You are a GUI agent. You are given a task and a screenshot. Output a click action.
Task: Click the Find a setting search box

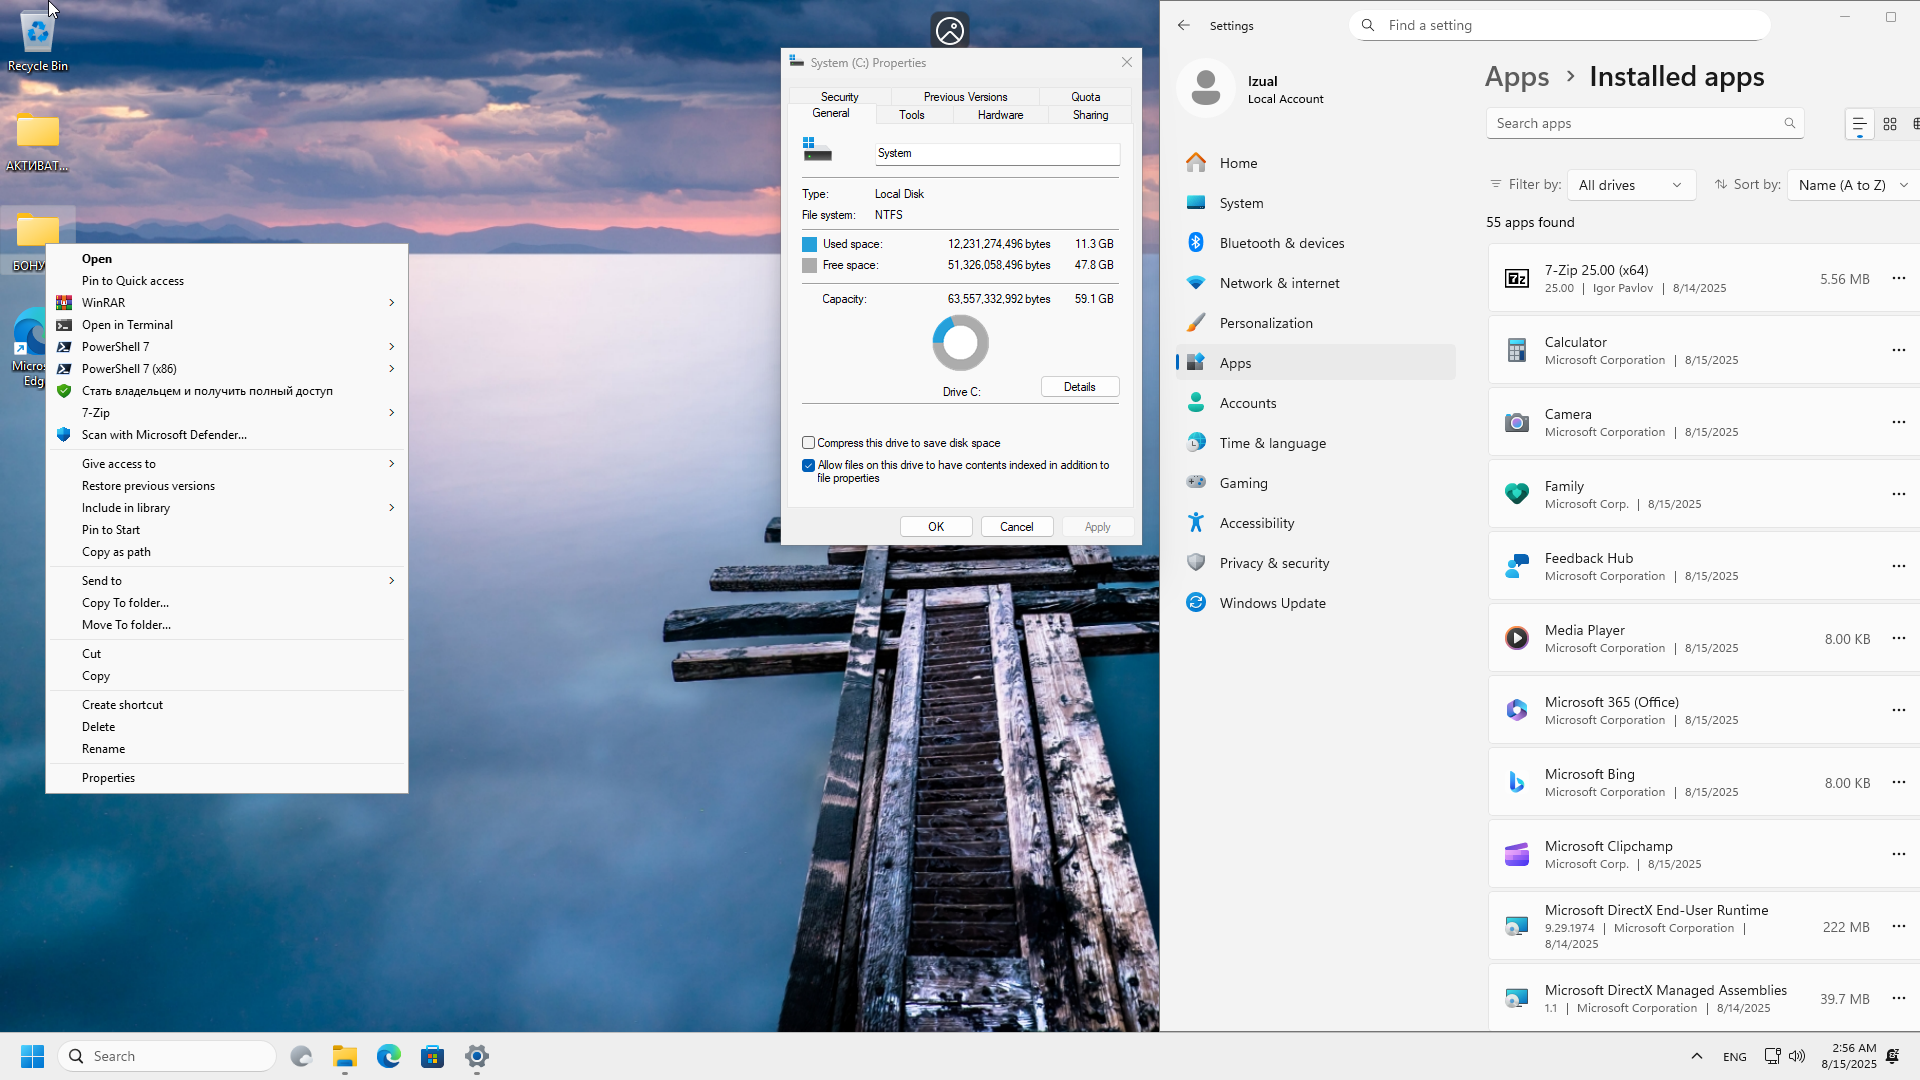click(1560, 25)
